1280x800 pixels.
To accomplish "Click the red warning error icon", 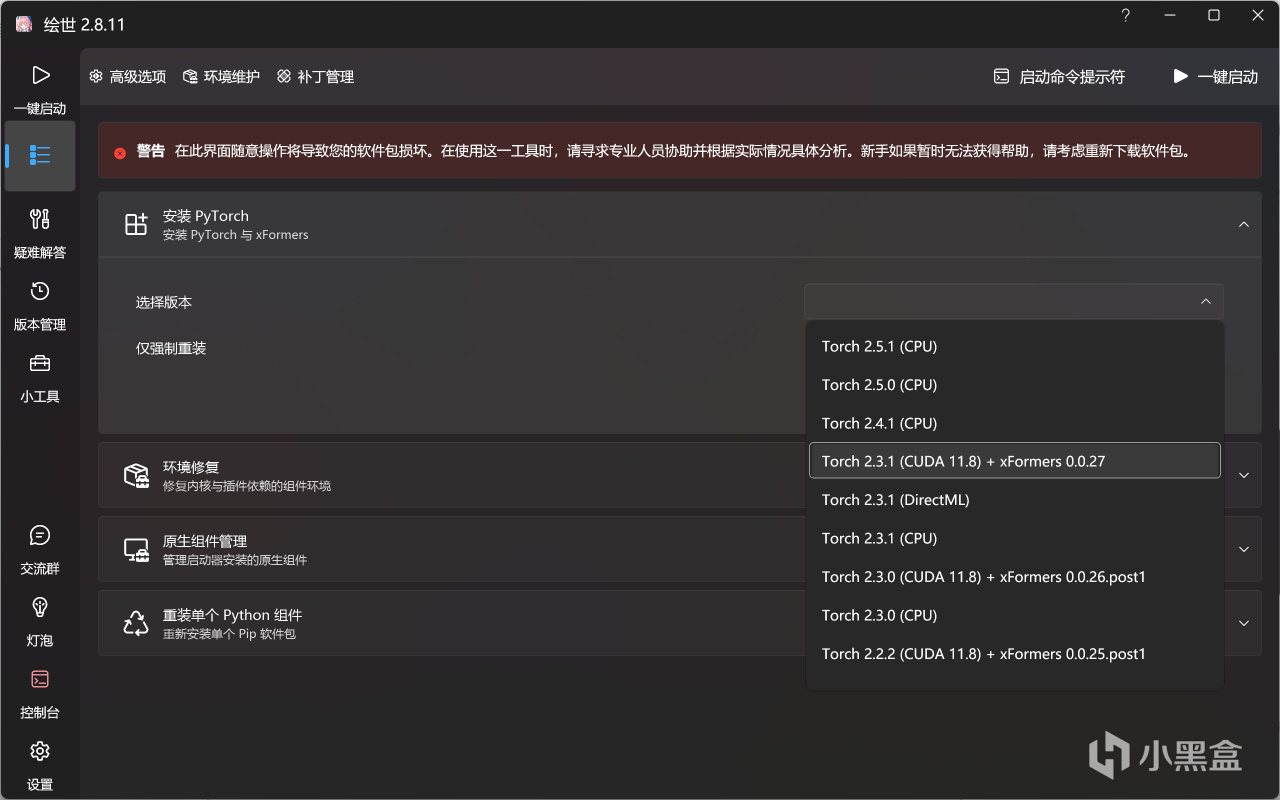I will point(120,152).
